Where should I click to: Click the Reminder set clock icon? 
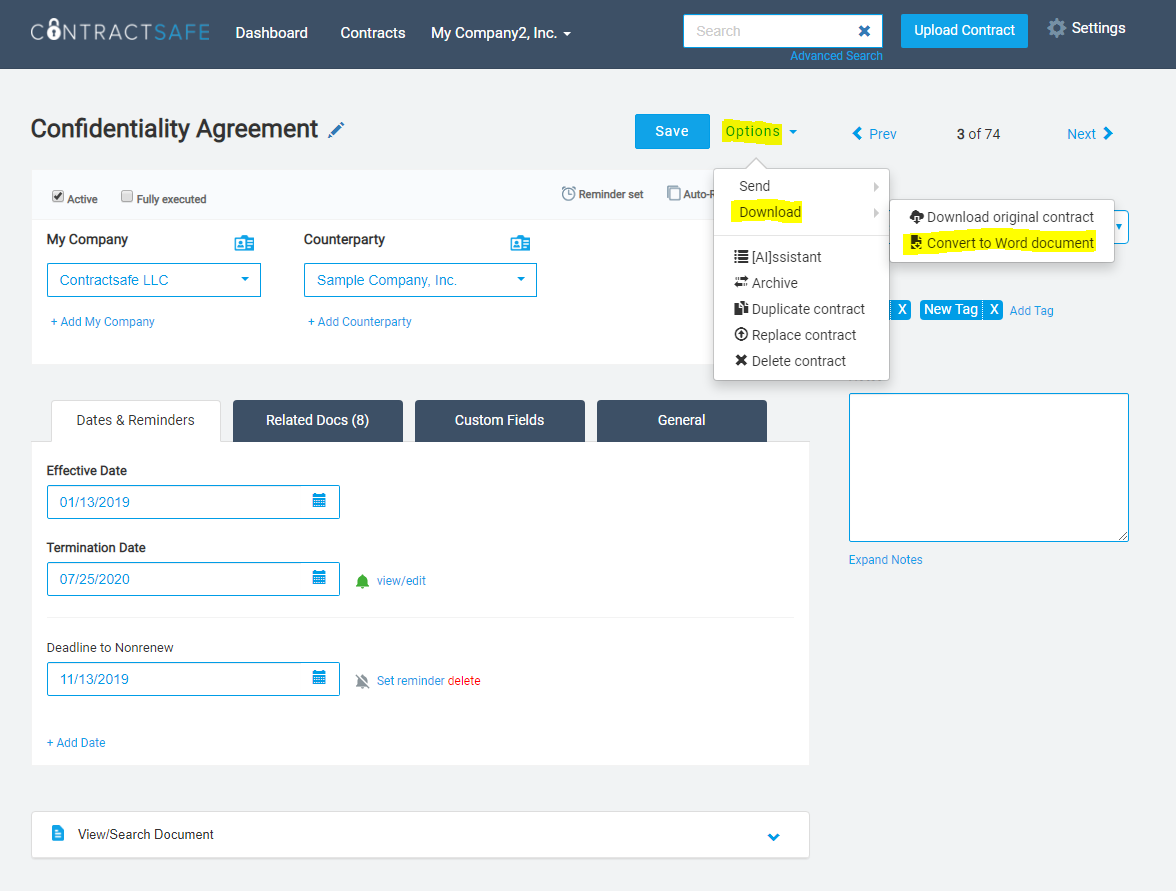tap(568, 194)
